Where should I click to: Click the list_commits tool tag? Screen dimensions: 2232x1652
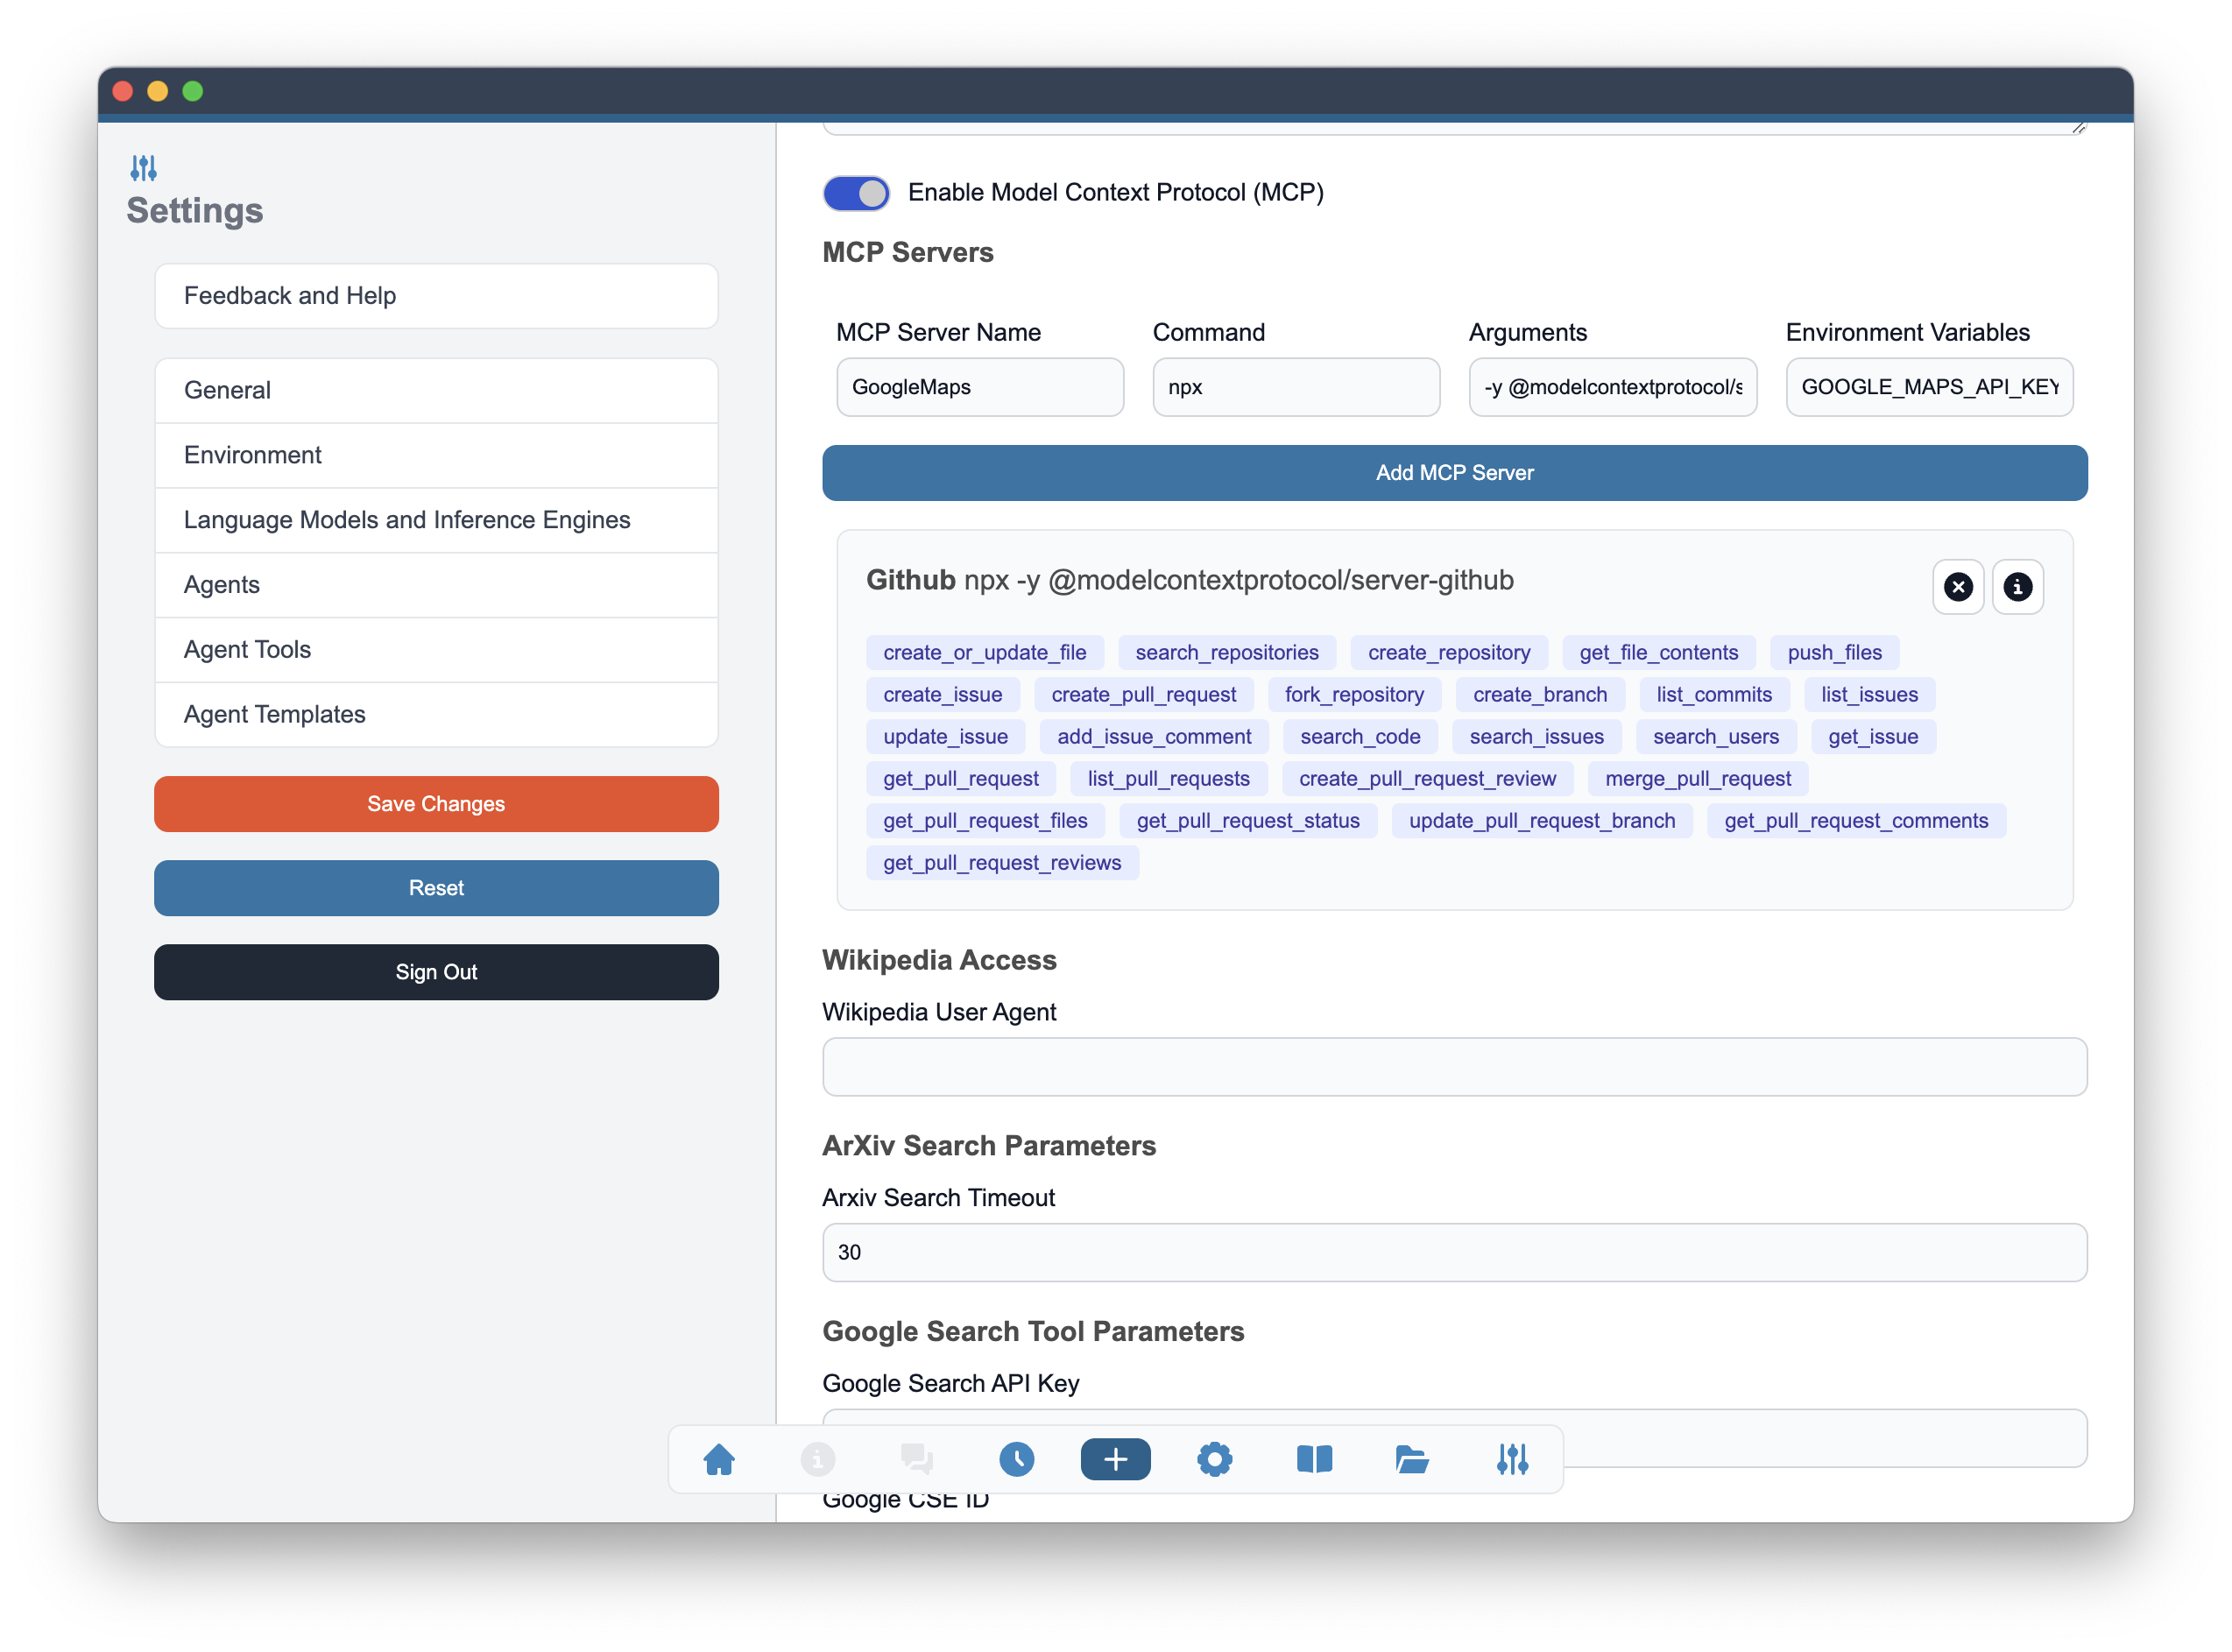(x=1713, y=695)
